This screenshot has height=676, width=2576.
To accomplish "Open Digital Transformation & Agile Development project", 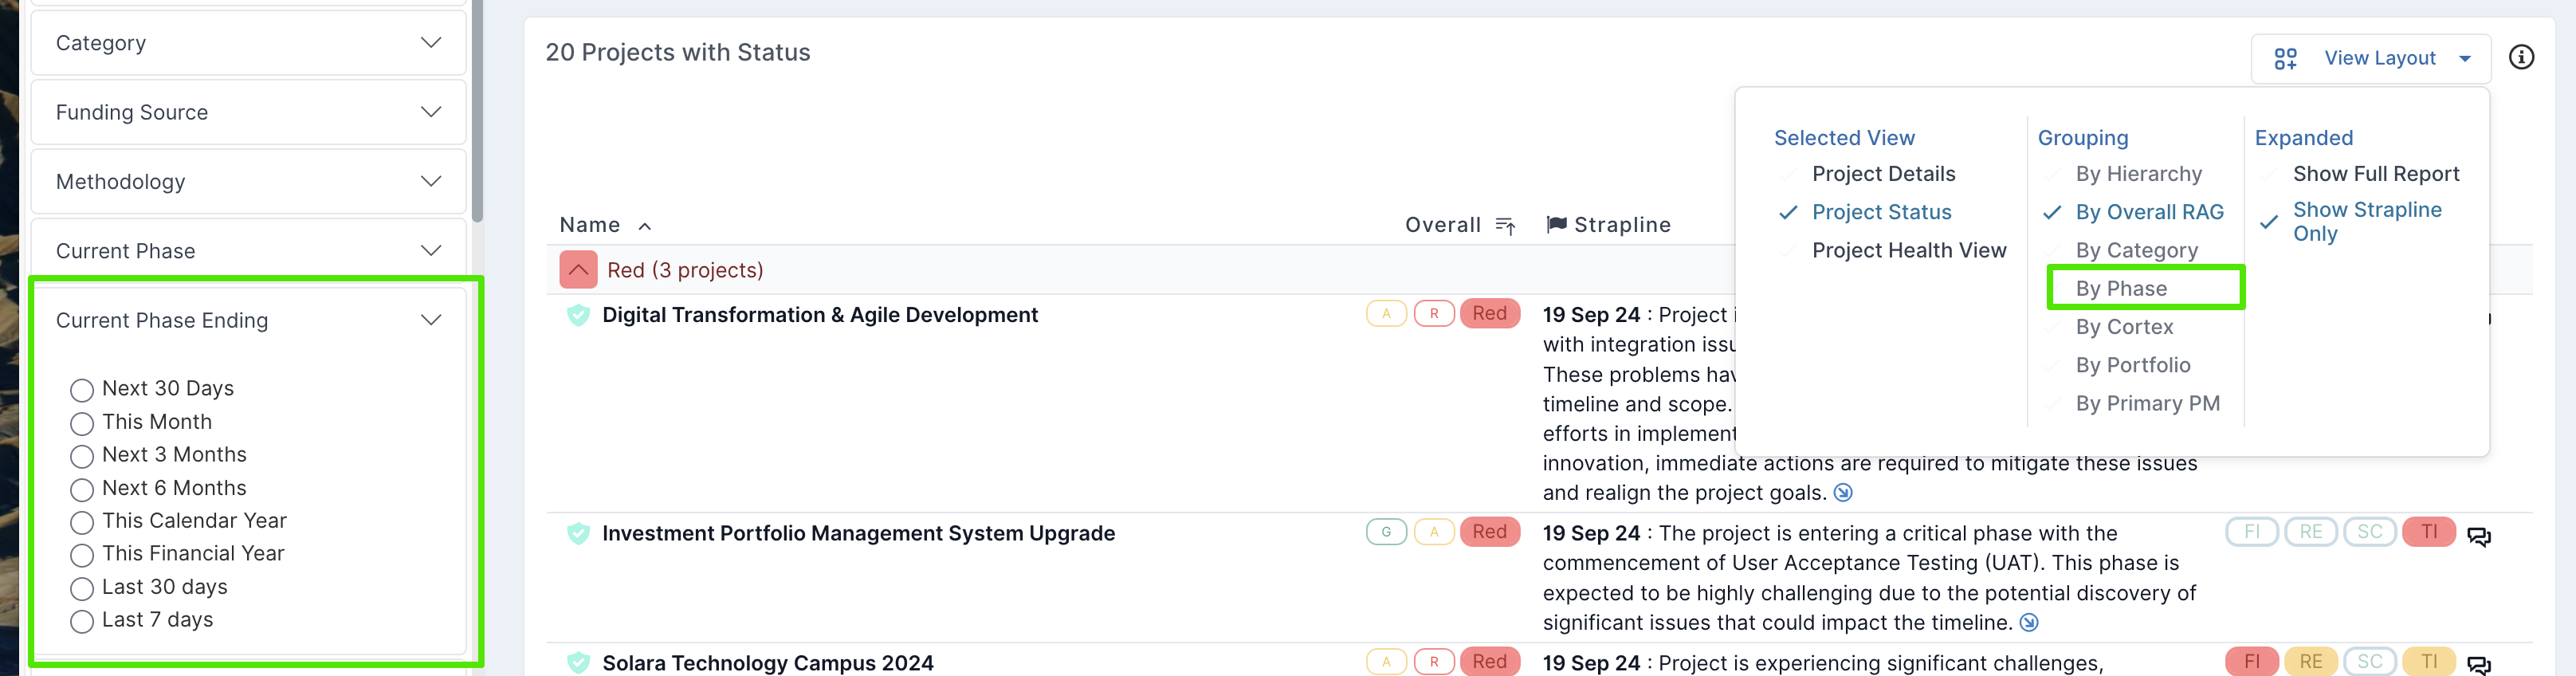I will click(820, 315).
